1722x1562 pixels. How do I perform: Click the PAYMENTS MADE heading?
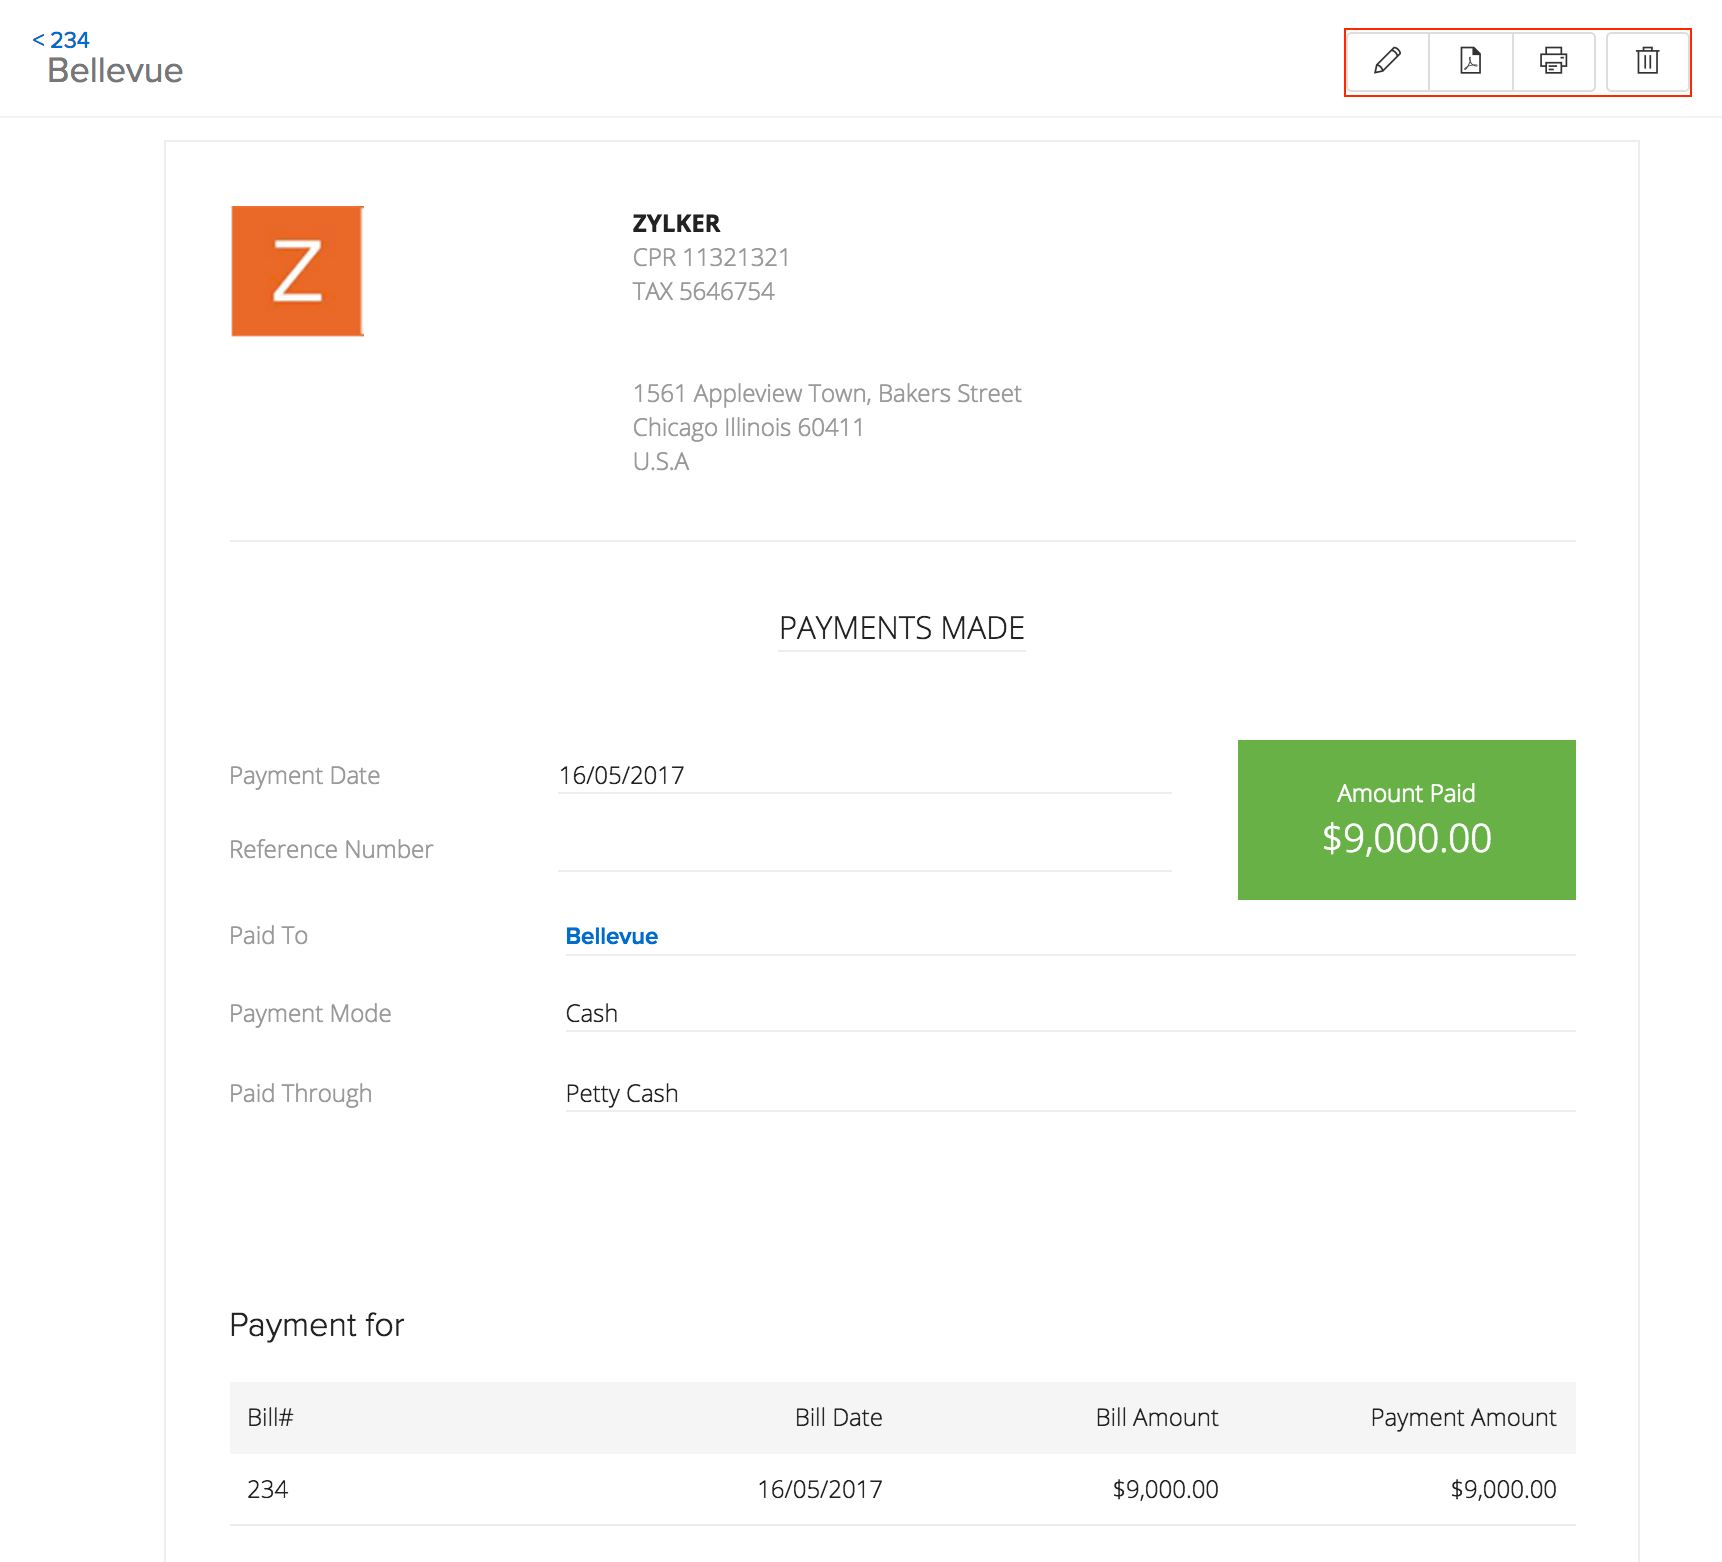coord(901,628)
